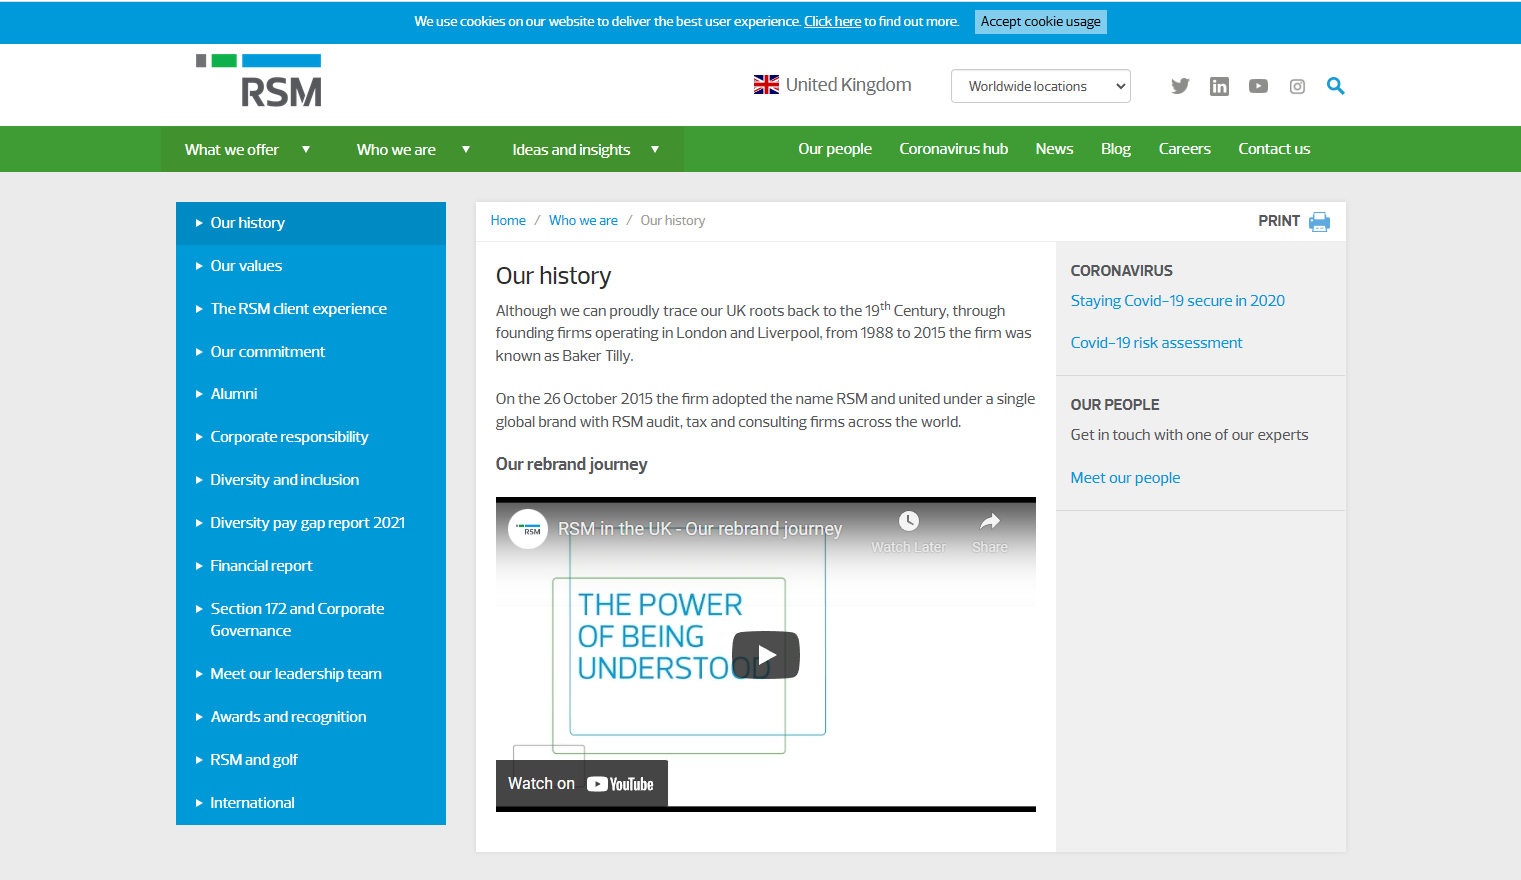Image resolution: width=1521 pixels, height=880 pixels.
Task: Open Careers in the navigation bar
Action: [x=1184, y=149]
